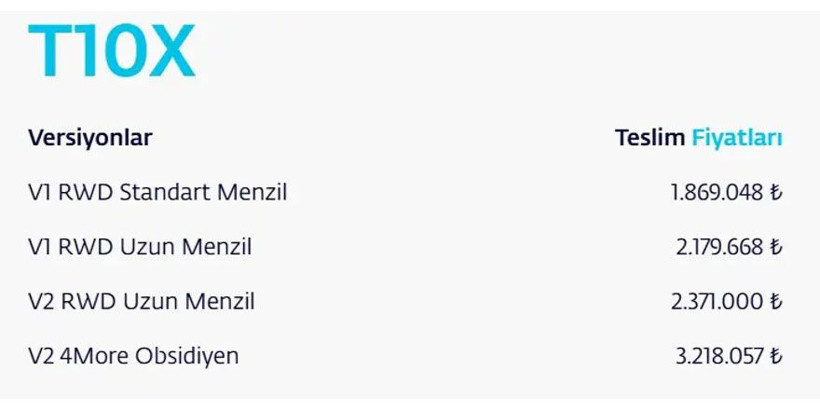Pick the V2 4More Obsidiyen version

[133, 355]
